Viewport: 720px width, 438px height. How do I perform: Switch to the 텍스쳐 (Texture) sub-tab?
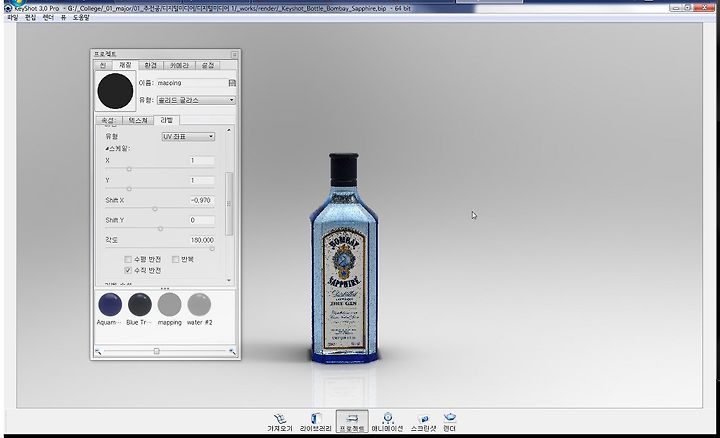138,120
